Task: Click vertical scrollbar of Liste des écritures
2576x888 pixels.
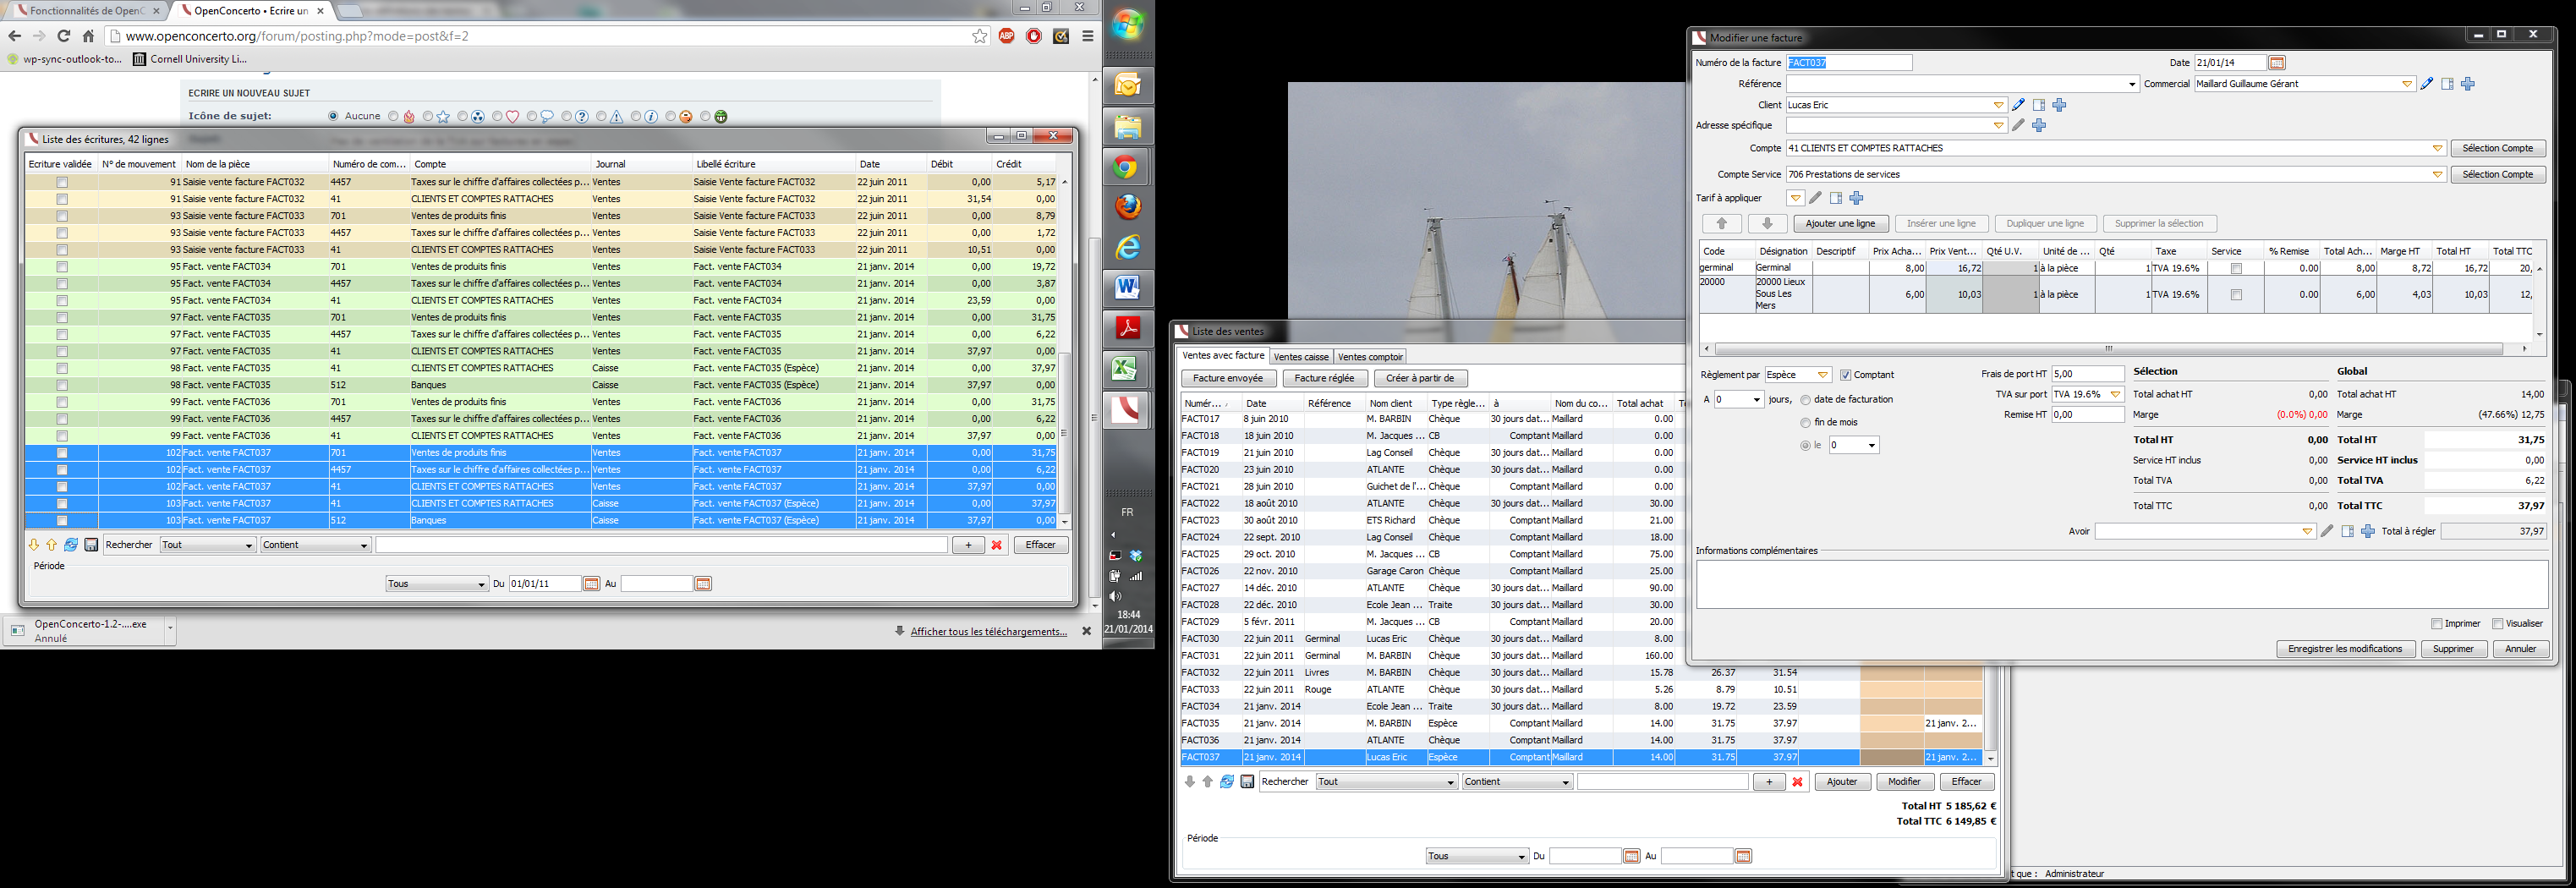Action: click(1064, 432)
